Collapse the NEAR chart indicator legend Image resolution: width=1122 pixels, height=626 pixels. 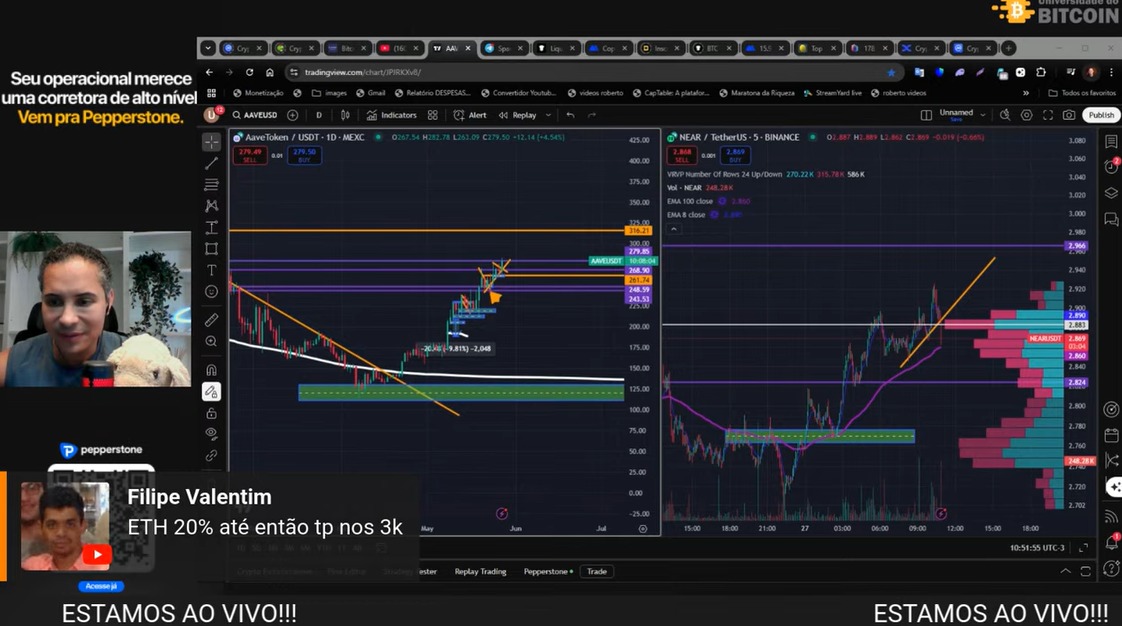coord(673,229)
